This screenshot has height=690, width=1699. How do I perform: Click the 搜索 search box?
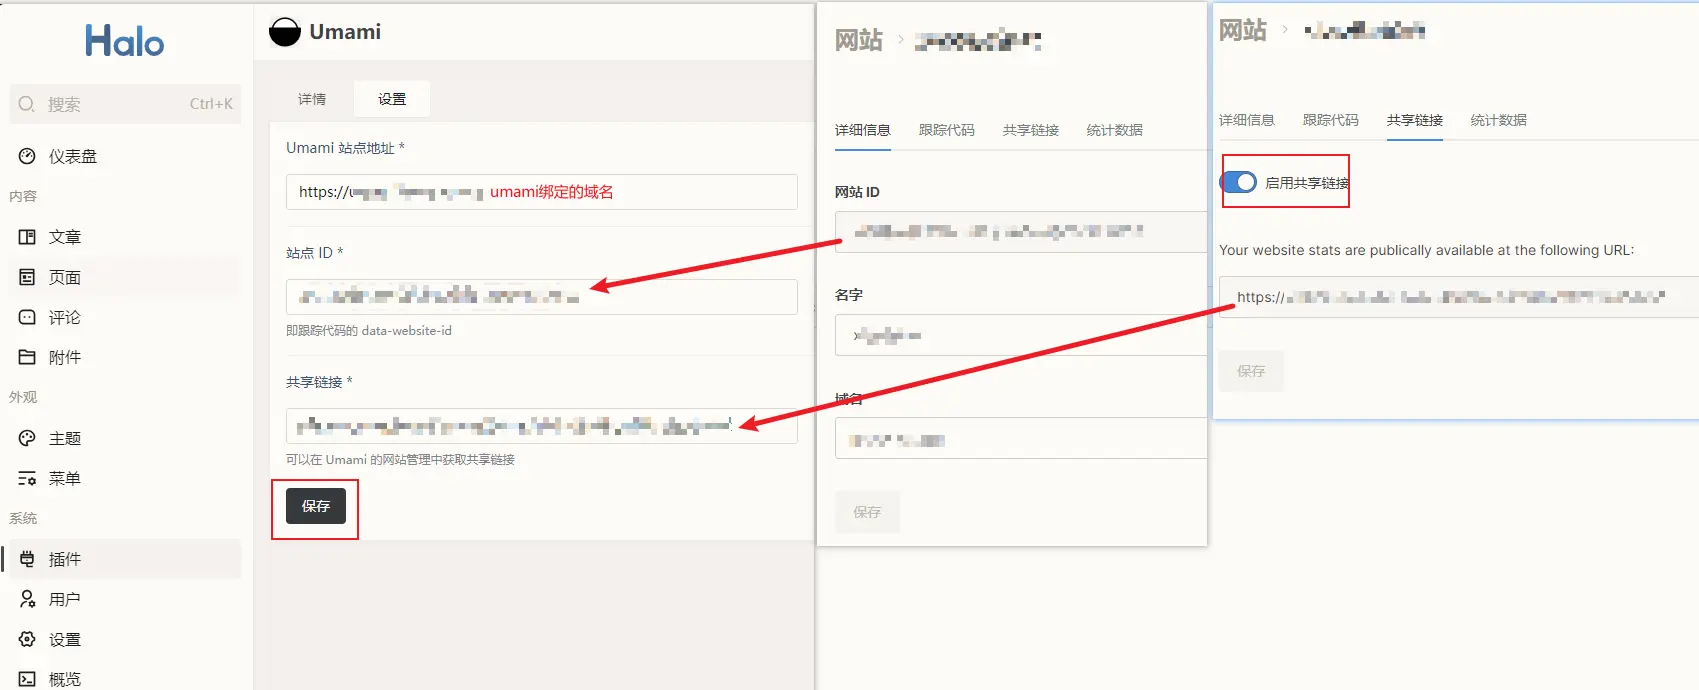[x=125, y=104]
